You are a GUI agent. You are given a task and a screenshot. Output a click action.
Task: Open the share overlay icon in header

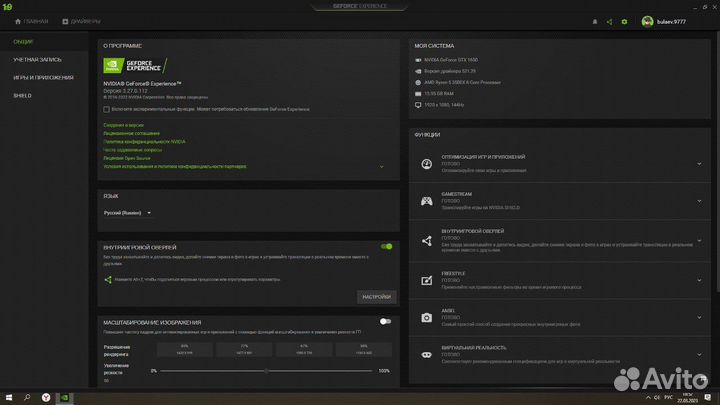click(610, 20)
